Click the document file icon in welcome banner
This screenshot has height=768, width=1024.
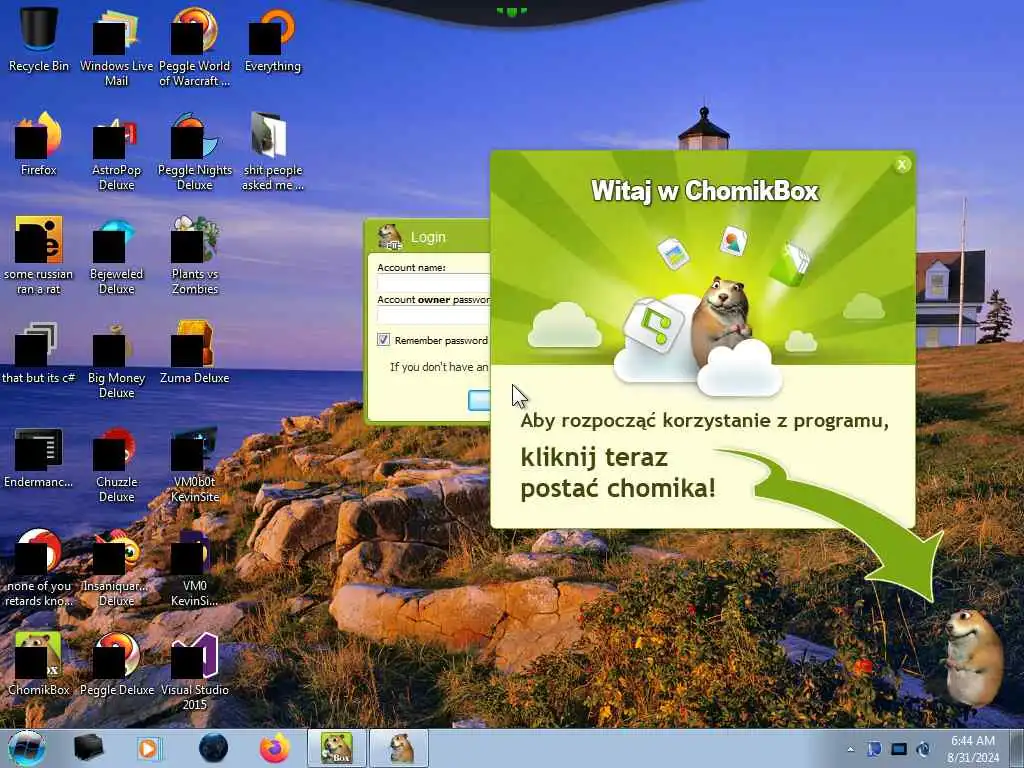click(x=673, y=253)
